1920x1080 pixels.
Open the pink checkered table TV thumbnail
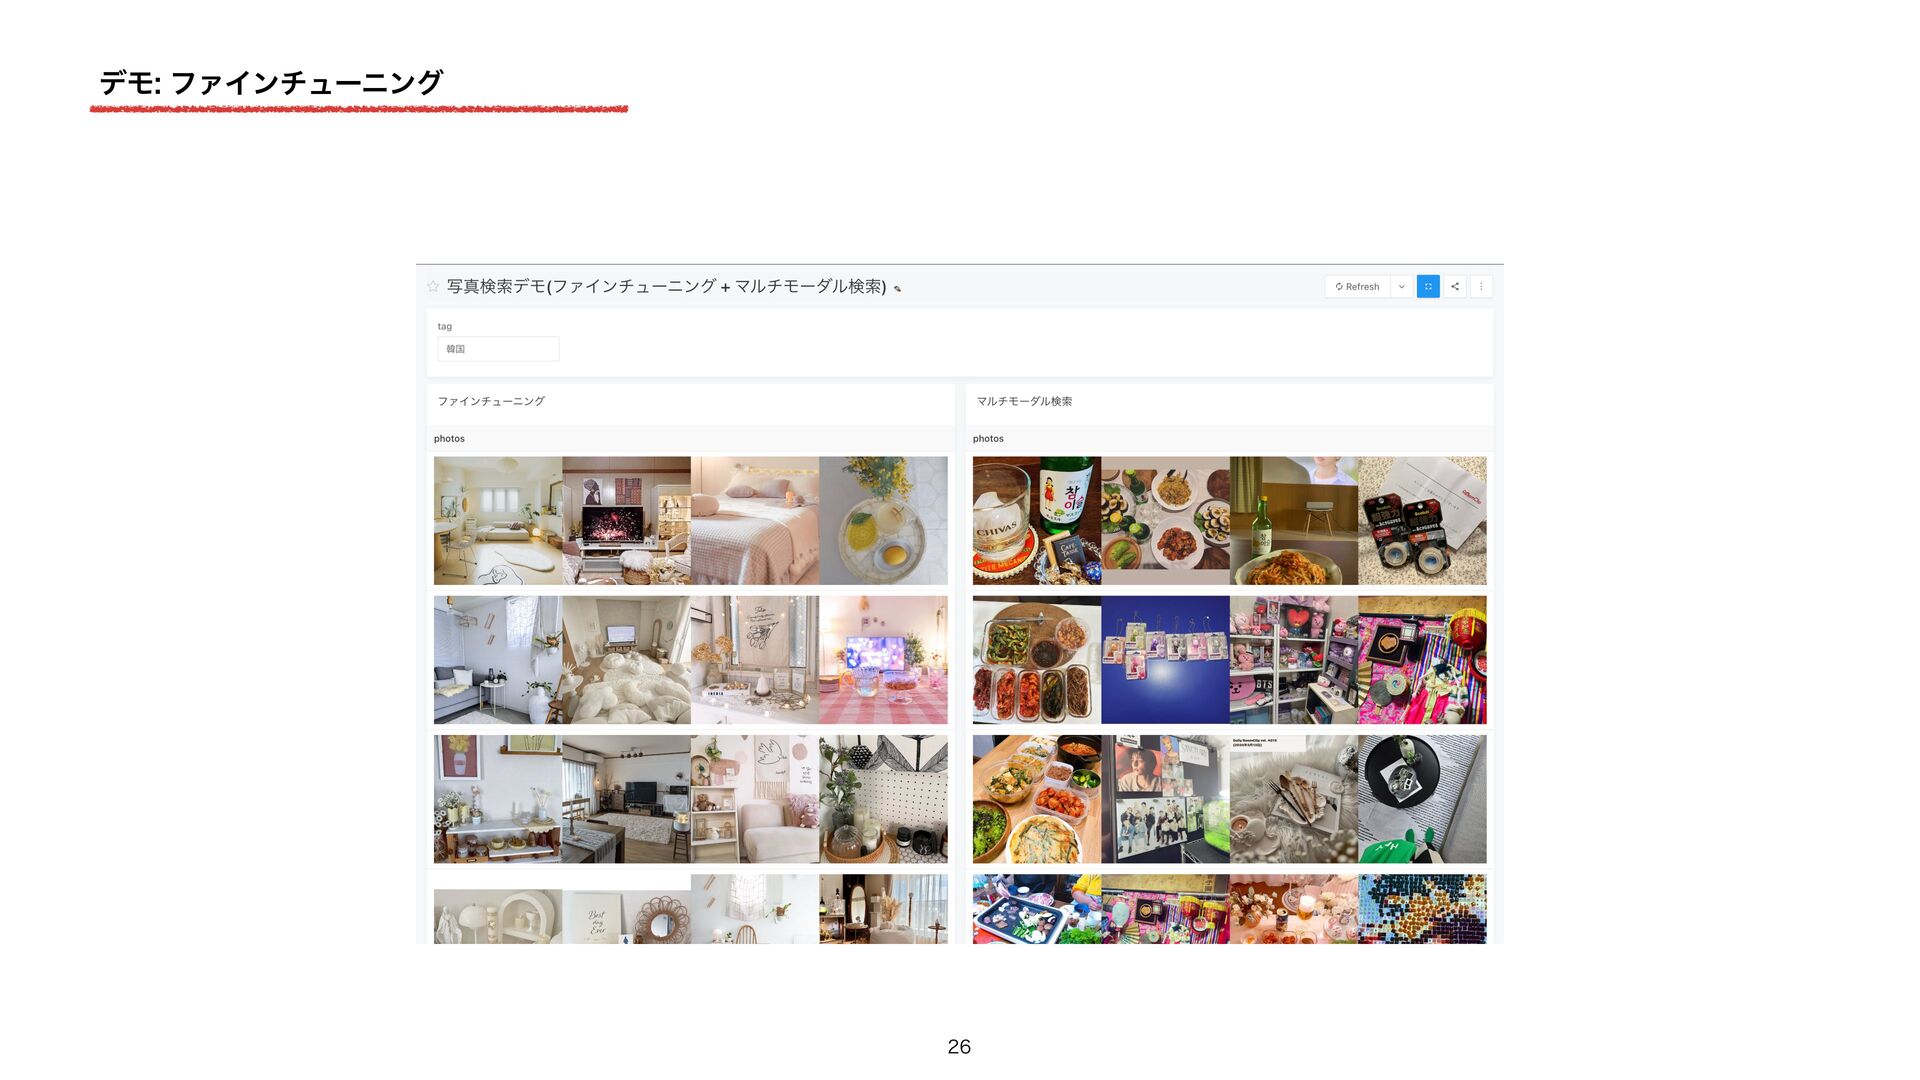[883, 660]
